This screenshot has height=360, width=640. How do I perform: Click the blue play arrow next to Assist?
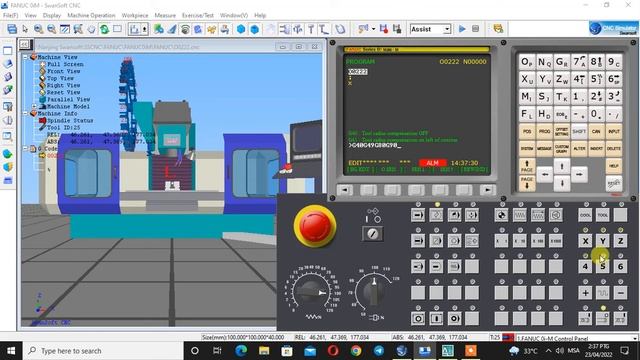462,29
